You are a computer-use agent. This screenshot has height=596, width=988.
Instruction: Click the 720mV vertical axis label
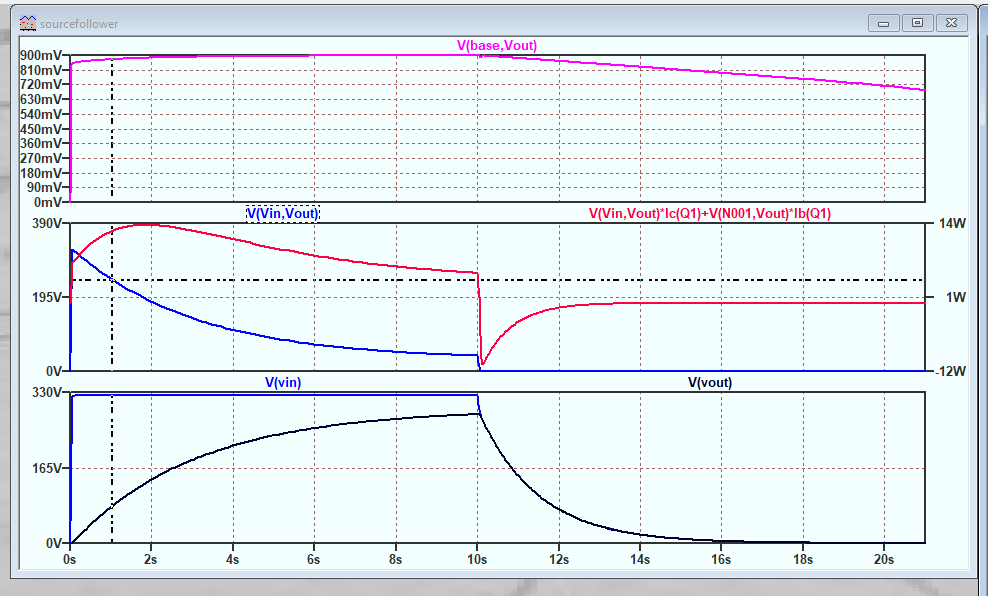pyautogui.click(x=41, y=84)
